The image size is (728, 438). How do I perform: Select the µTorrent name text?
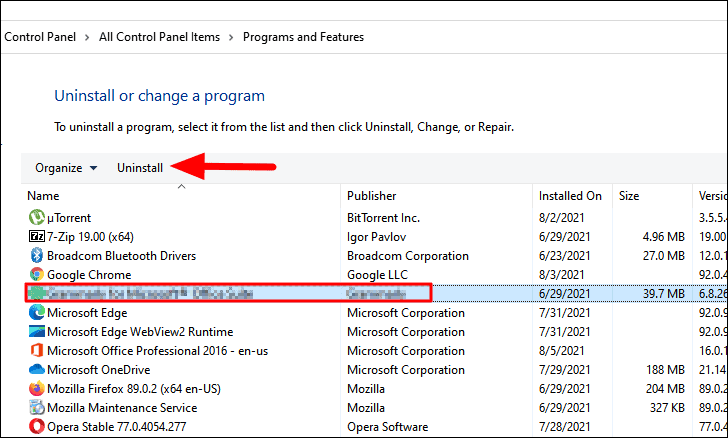click(69, 217)
